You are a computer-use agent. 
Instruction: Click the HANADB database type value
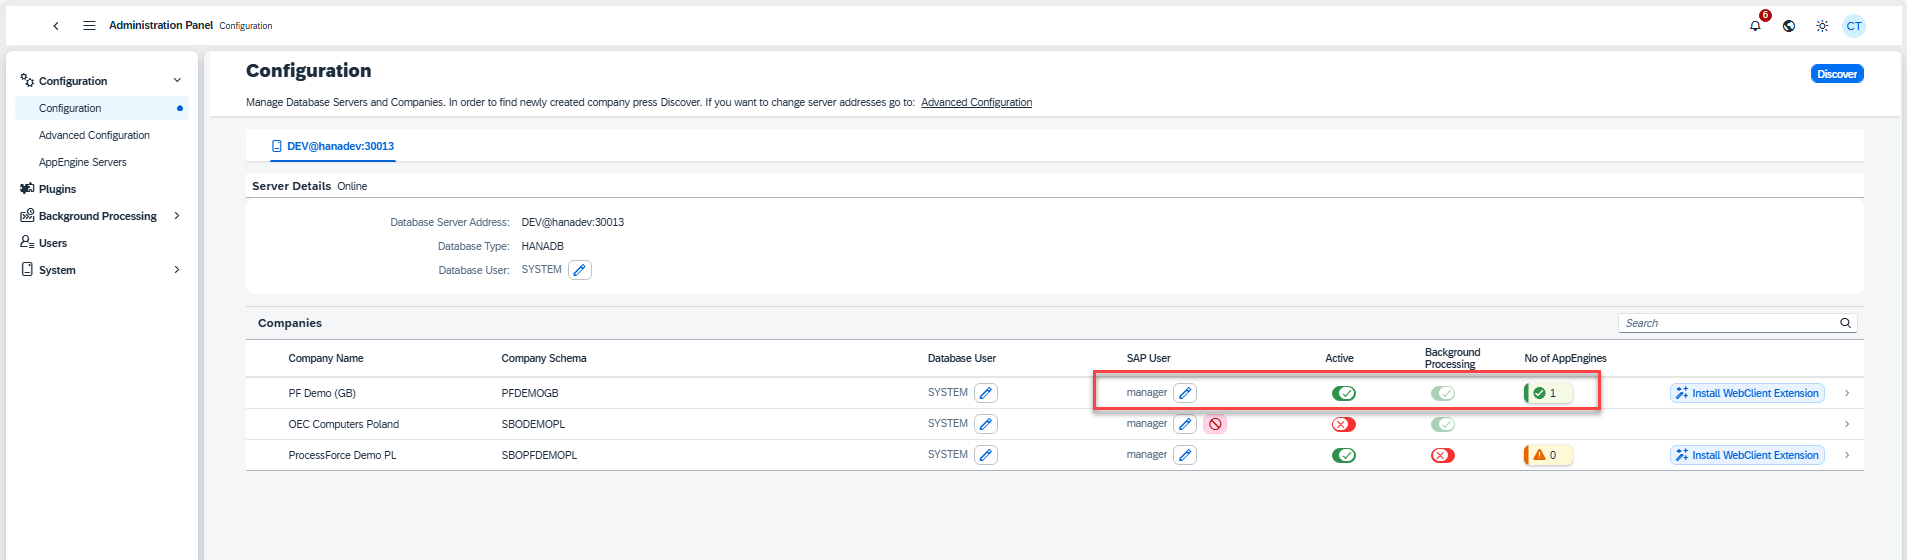tap(543, 246)
